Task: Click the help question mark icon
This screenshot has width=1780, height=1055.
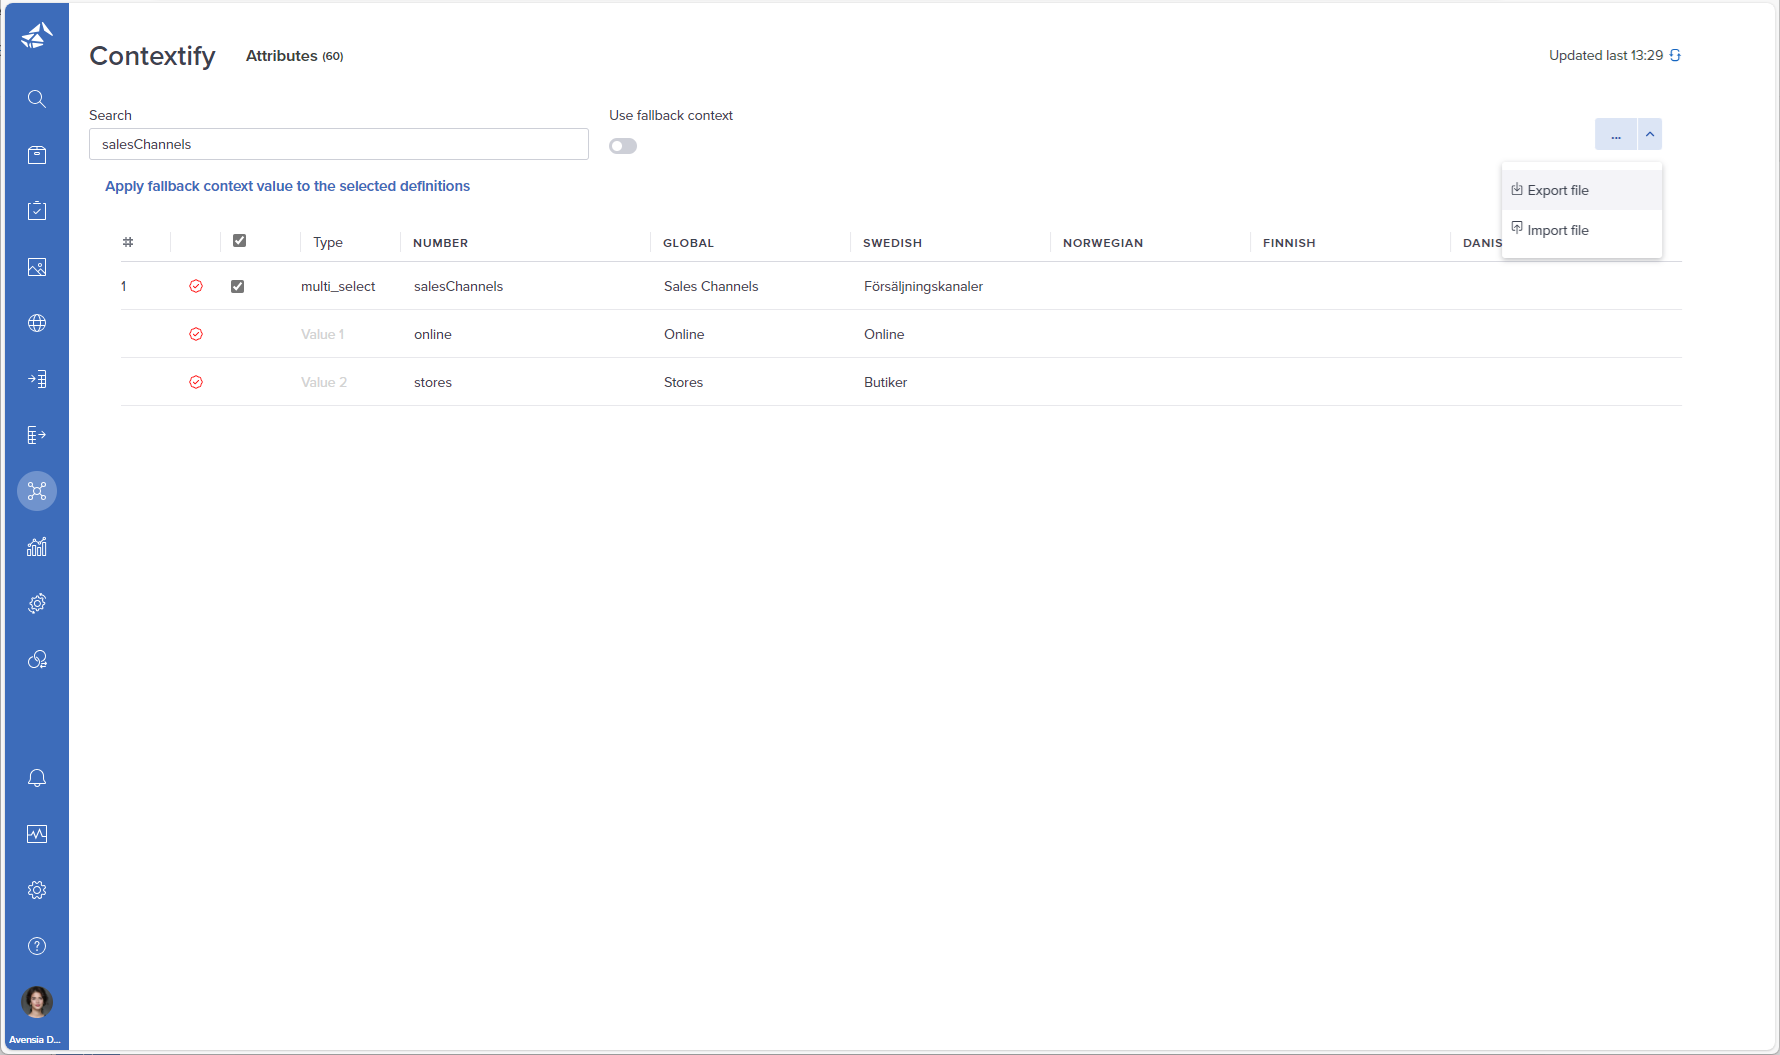Action: click(x=37, y=946)
